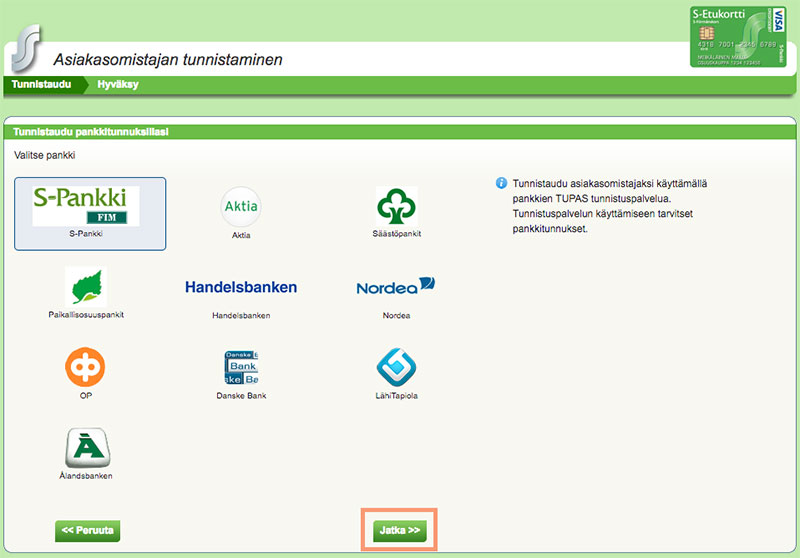
Task: Click the << Peruuta button
Action: pos(89,530)
